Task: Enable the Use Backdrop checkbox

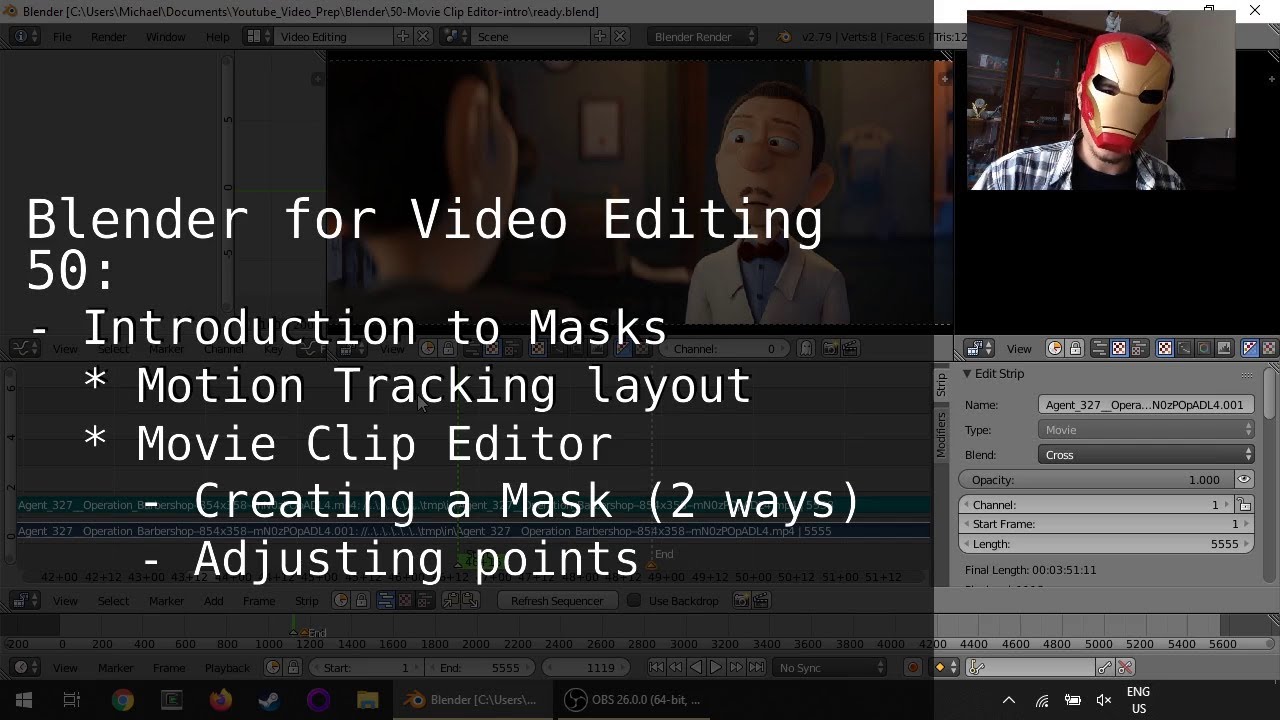Action: (x=634, y=601)
